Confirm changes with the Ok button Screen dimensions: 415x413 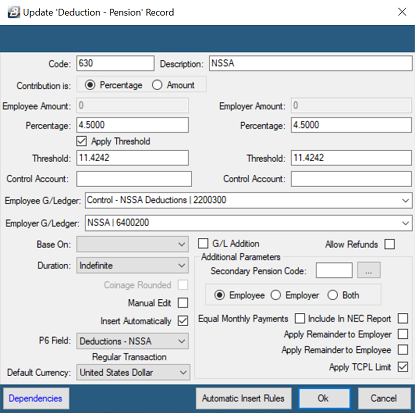coord(323,398)
